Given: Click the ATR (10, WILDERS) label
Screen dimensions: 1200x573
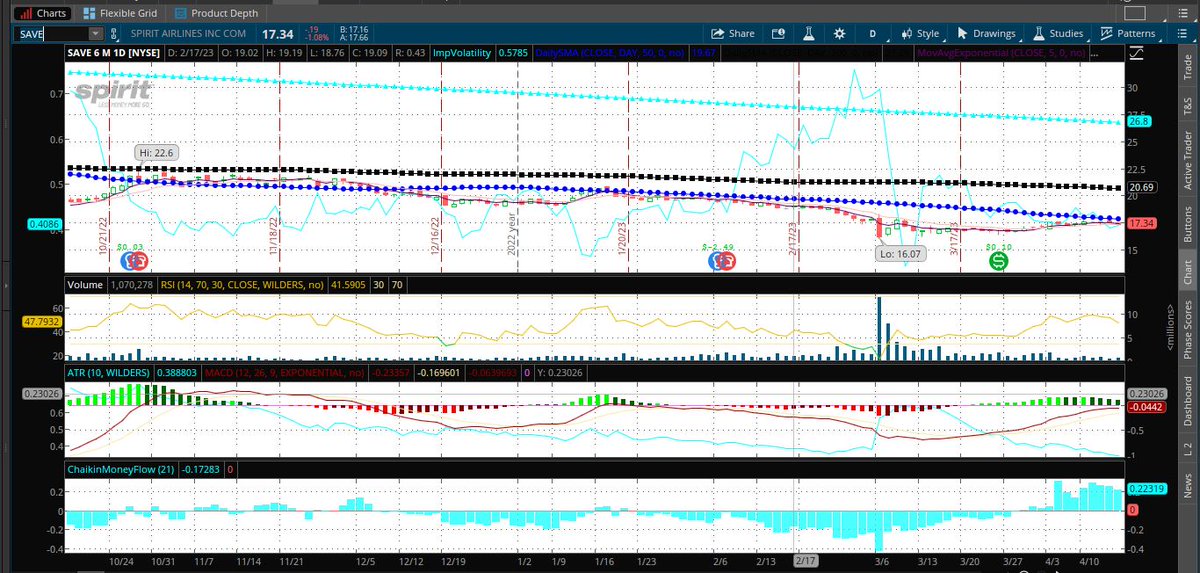Looking at the screenshot, I should click(109, 372).
